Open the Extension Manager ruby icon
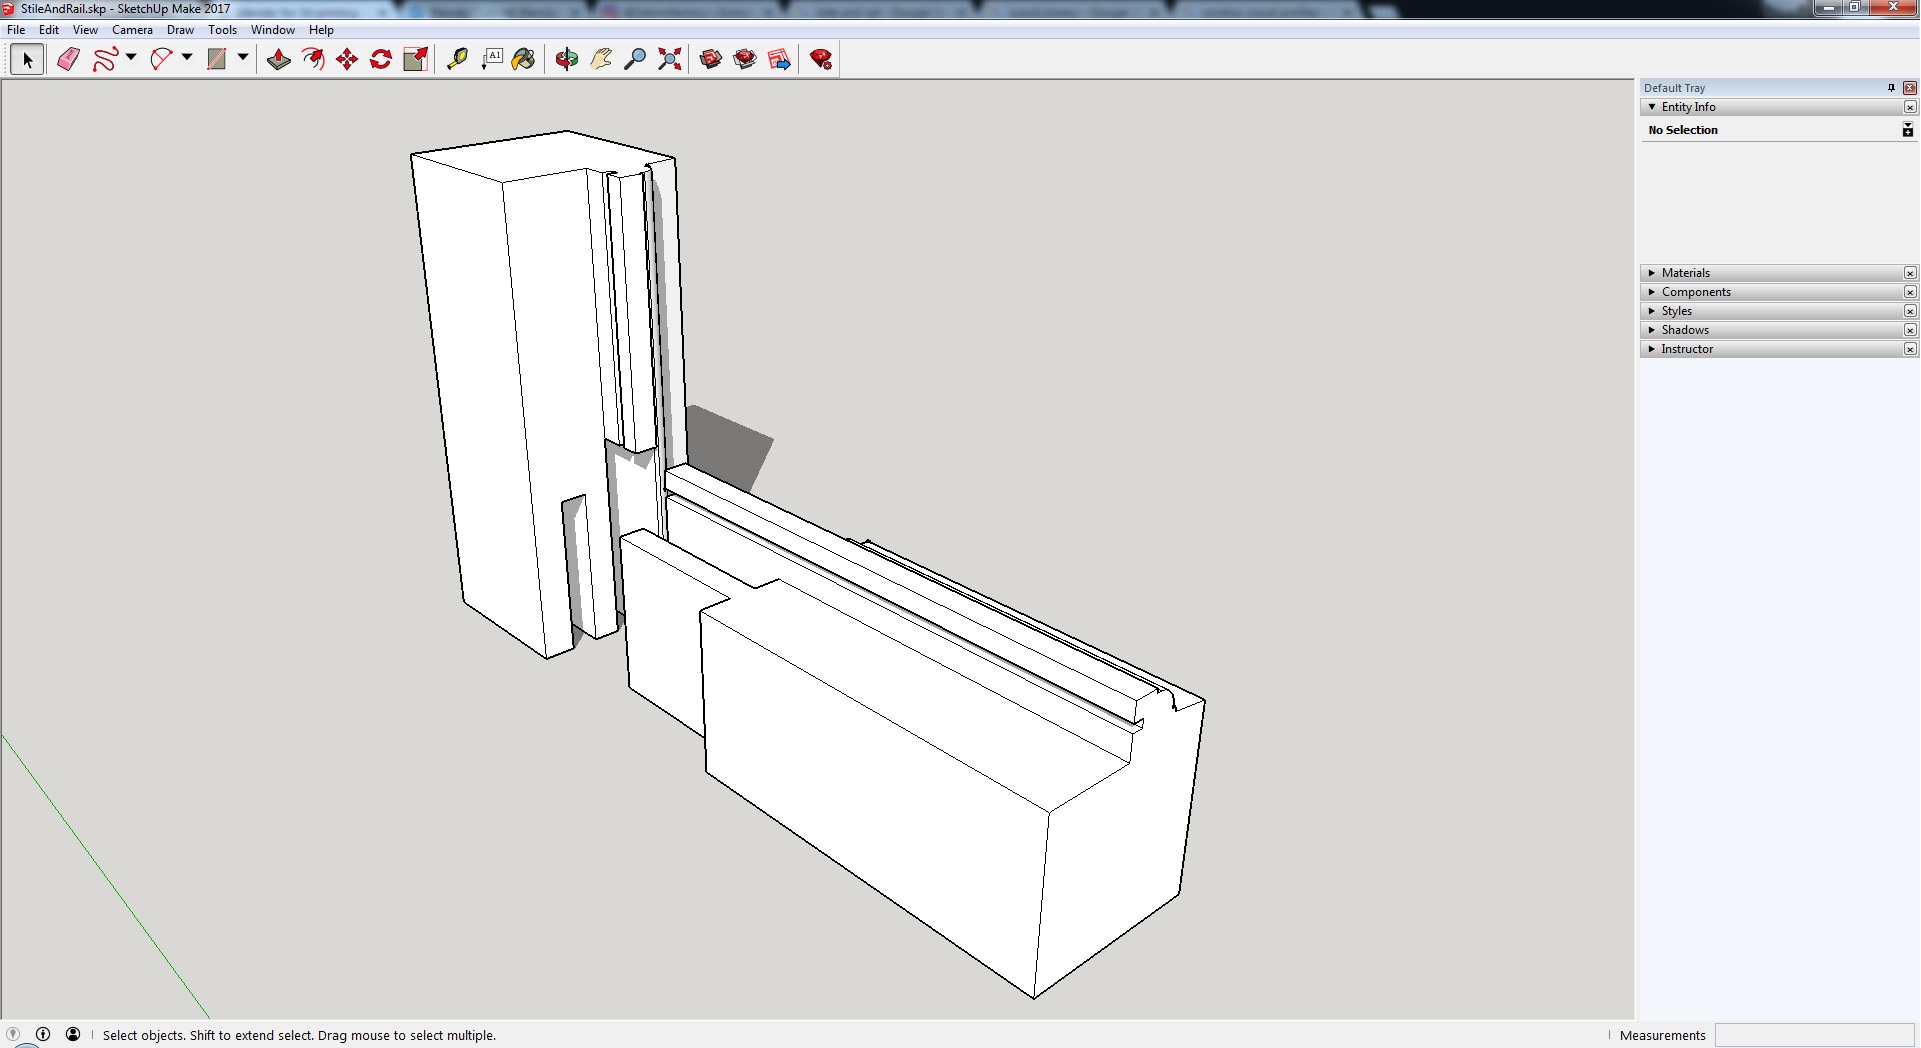The width and height of the screenshot is (1921, 1048). pos(821,60)
